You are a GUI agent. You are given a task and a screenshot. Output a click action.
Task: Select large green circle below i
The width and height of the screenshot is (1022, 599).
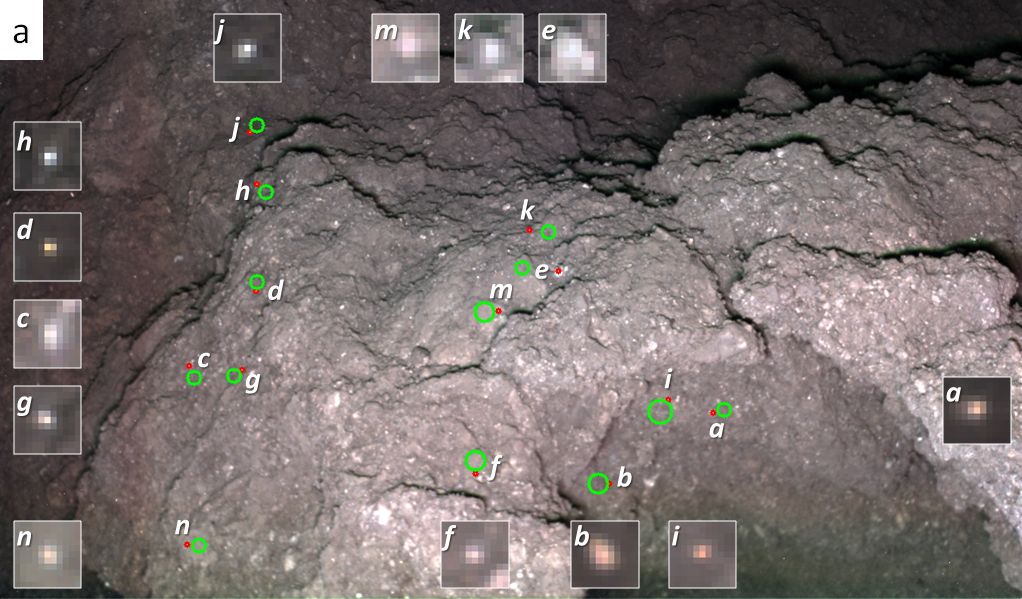click(660, 412)
